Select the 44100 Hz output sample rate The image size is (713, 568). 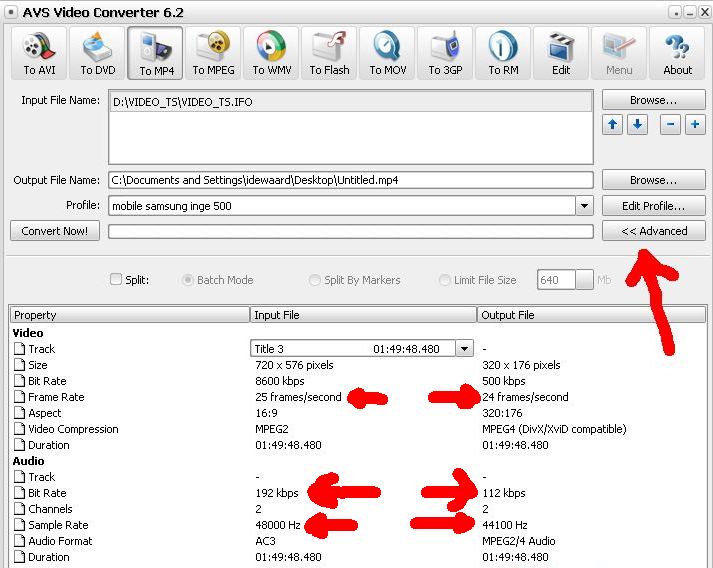click(x=505, y=525)
